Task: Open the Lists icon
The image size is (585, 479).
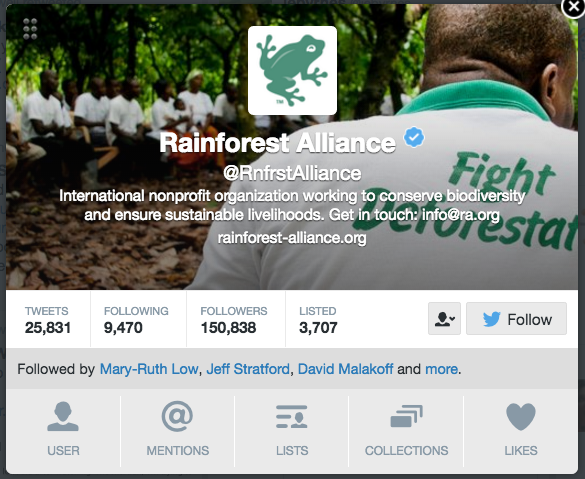Action: coord(292,417)
